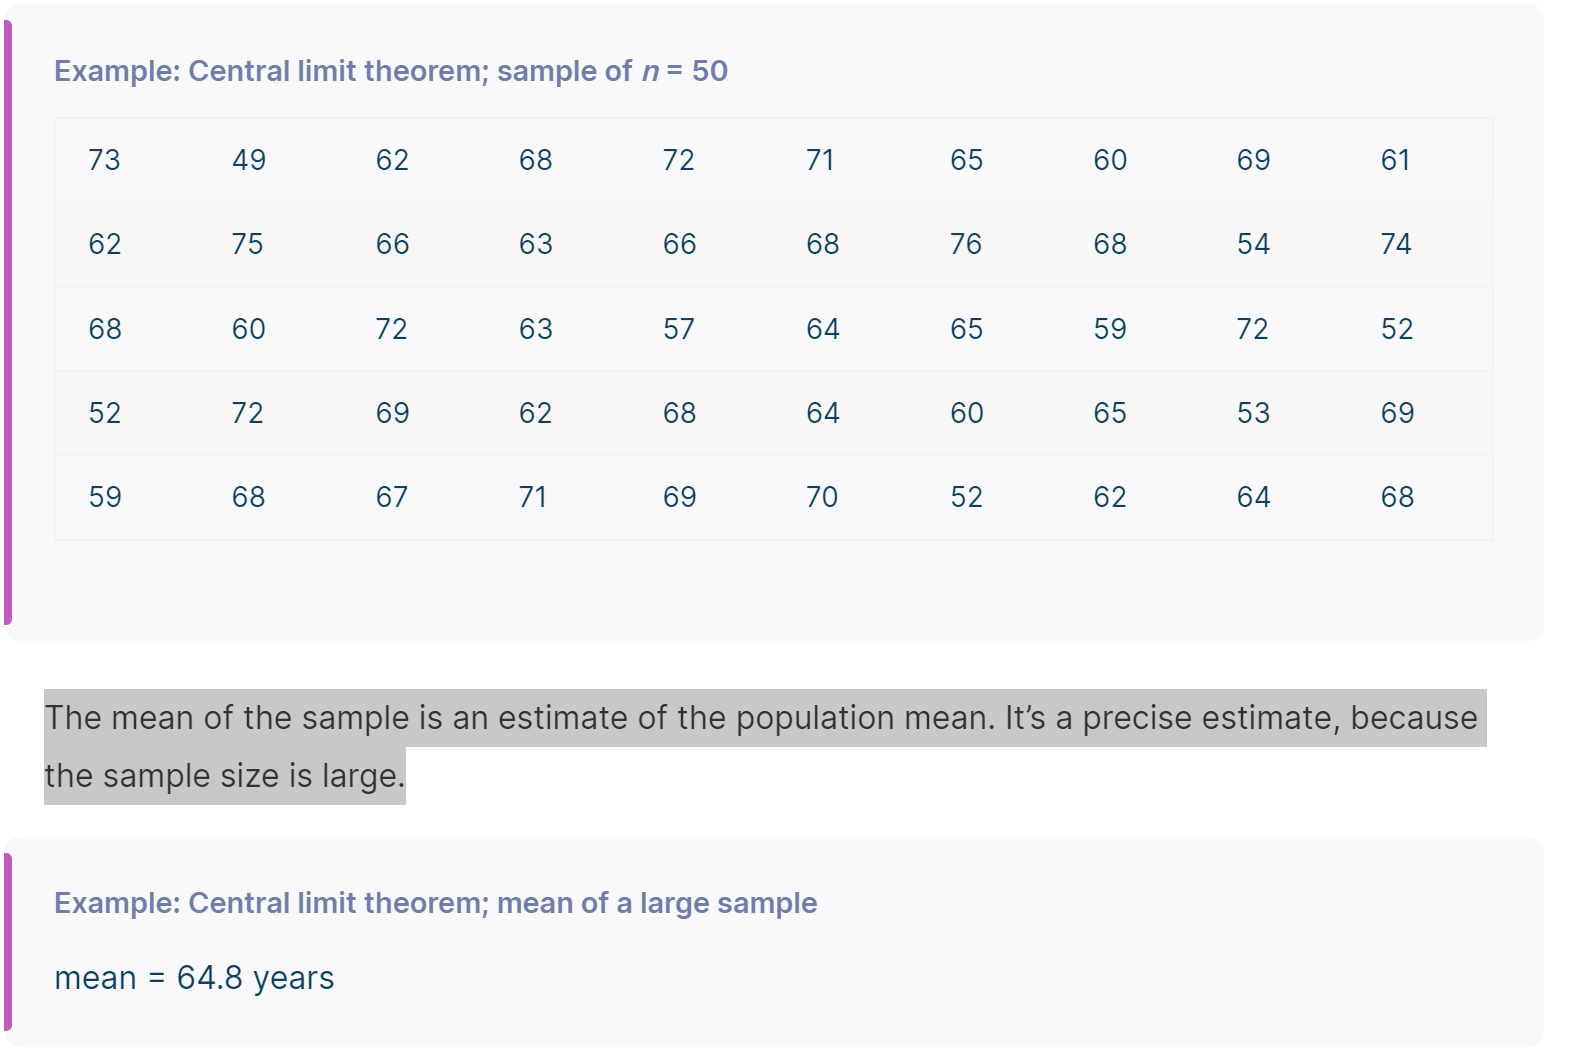
Task: Click the value 53 in the table
Action: click(x=1253, y=413)
